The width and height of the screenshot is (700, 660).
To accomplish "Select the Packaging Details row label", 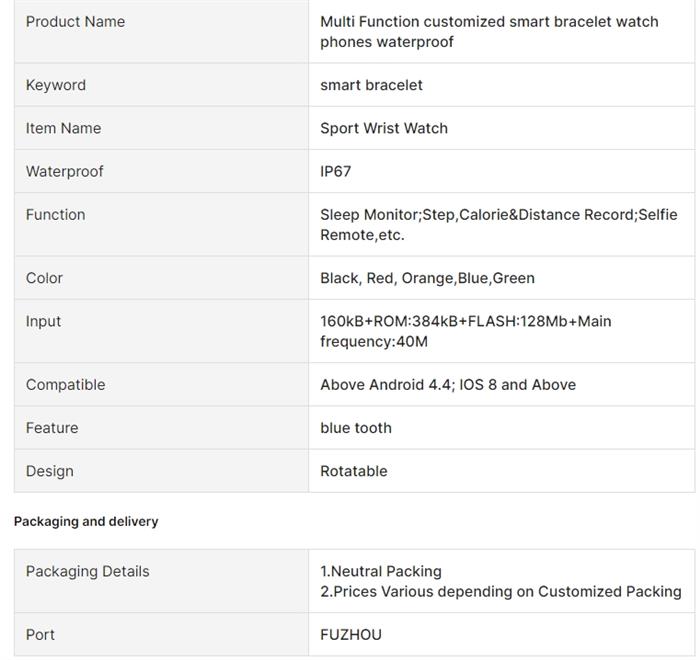I will point(88,572).
